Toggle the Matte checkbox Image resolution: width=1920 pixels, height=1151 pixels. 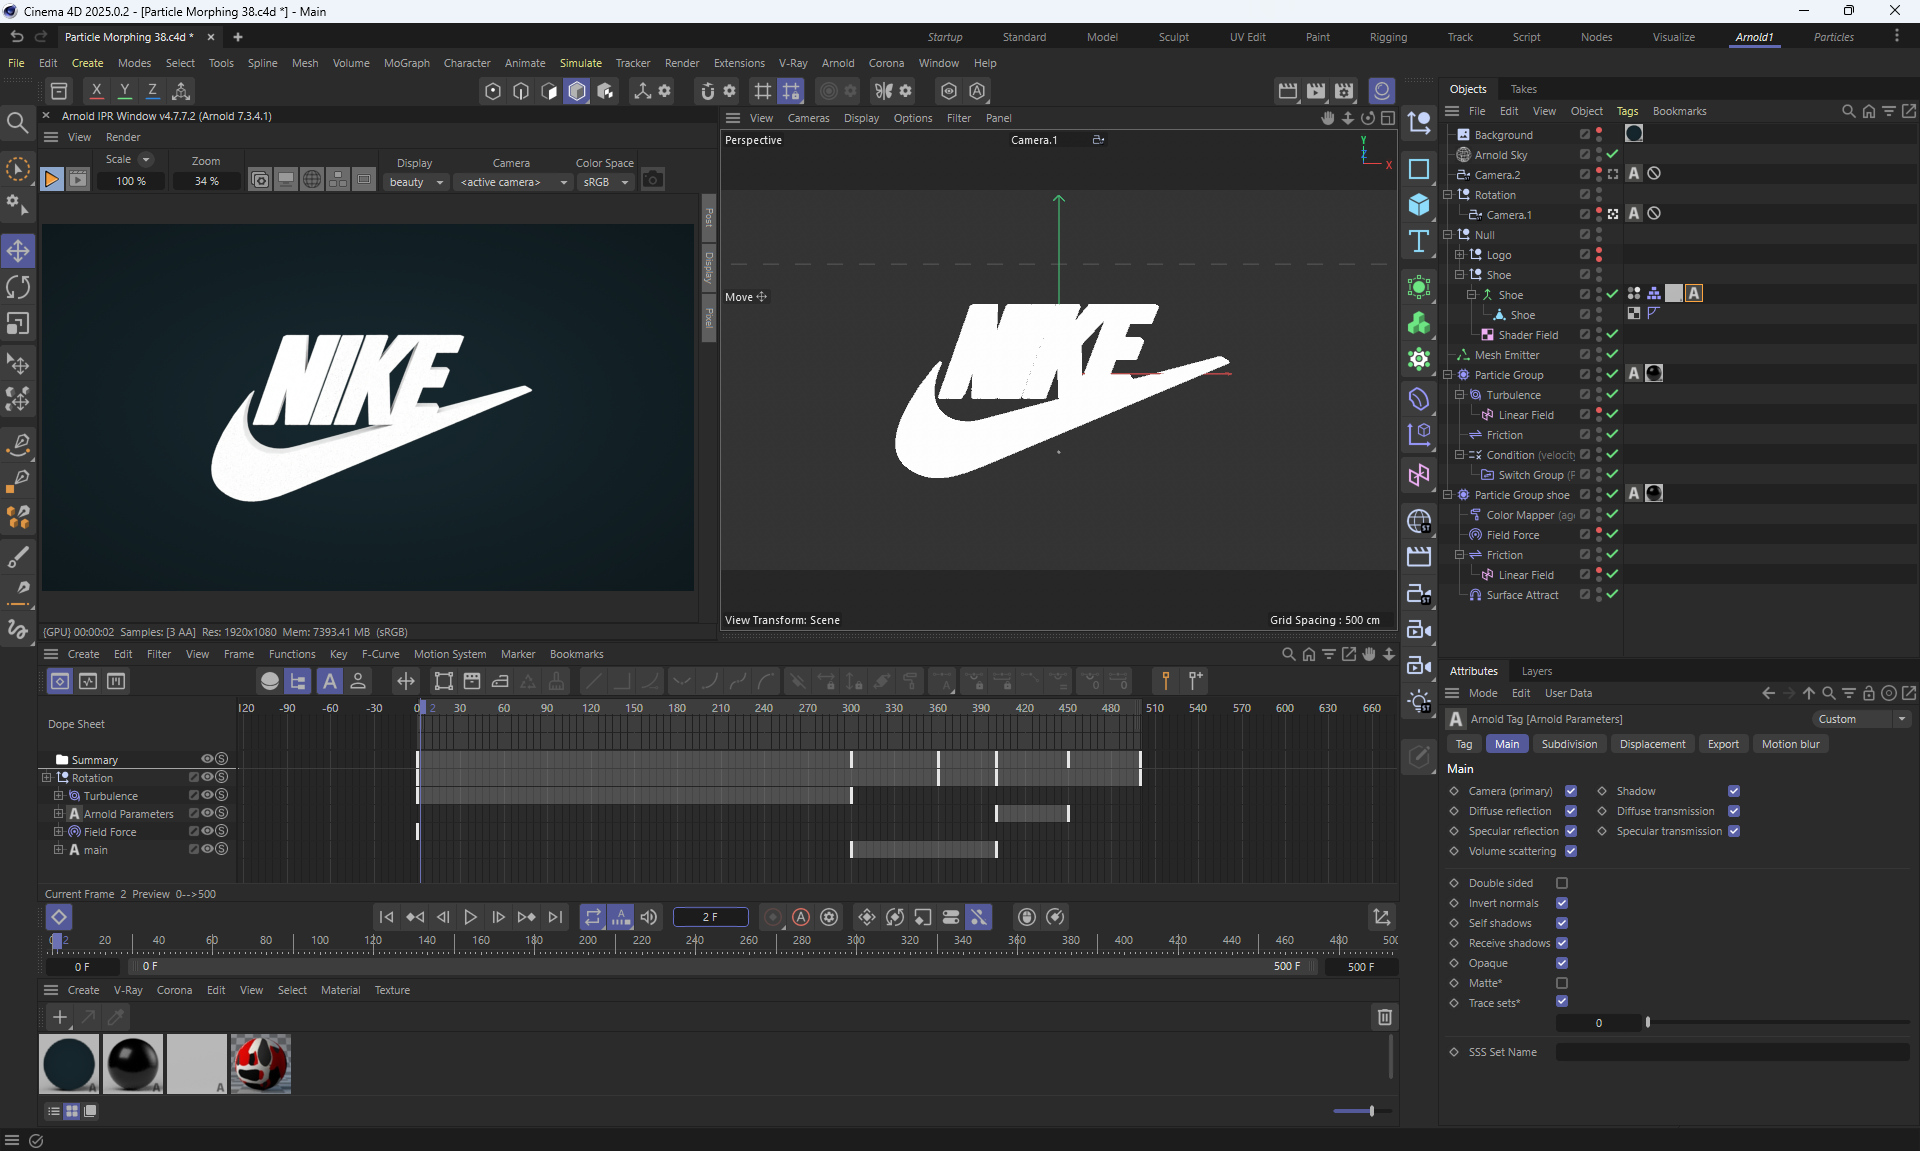pos(1562,983)
